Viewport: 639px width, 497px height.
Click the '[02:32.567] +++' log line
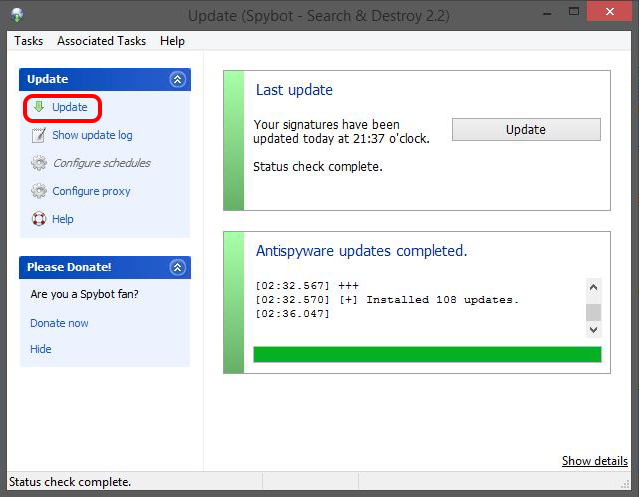[x=307, y=286]
